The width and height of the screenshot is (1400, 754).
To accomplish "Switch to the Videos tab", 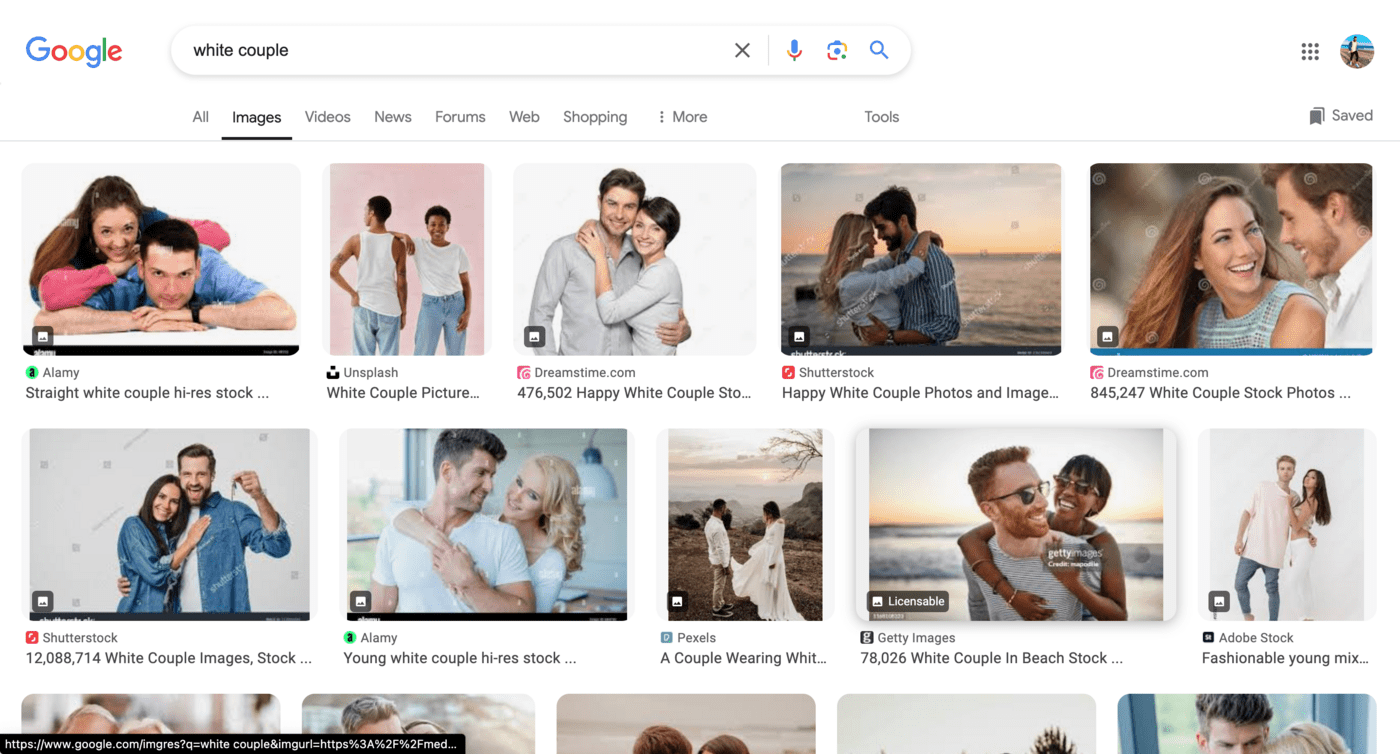I will [327, 117].
